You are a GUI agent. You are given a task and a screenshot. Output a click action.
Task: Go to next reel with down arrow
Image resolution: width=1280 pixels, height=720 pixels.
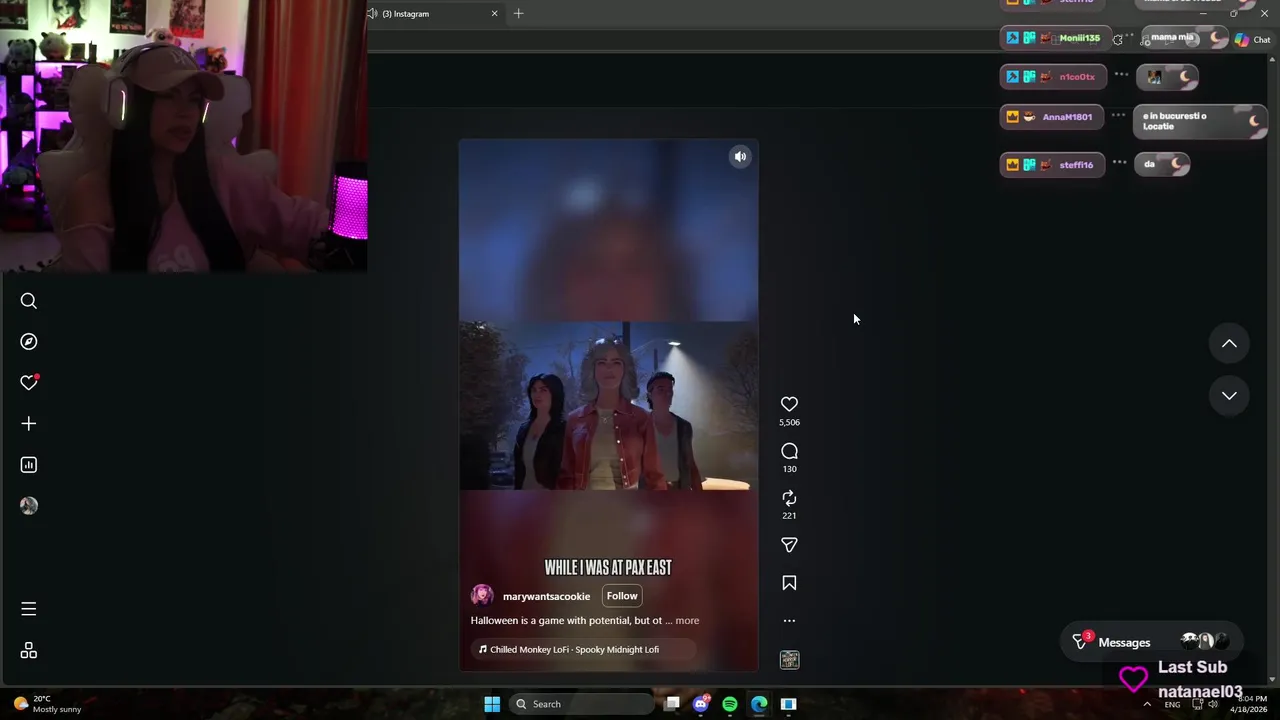(x=1229, y=396)
